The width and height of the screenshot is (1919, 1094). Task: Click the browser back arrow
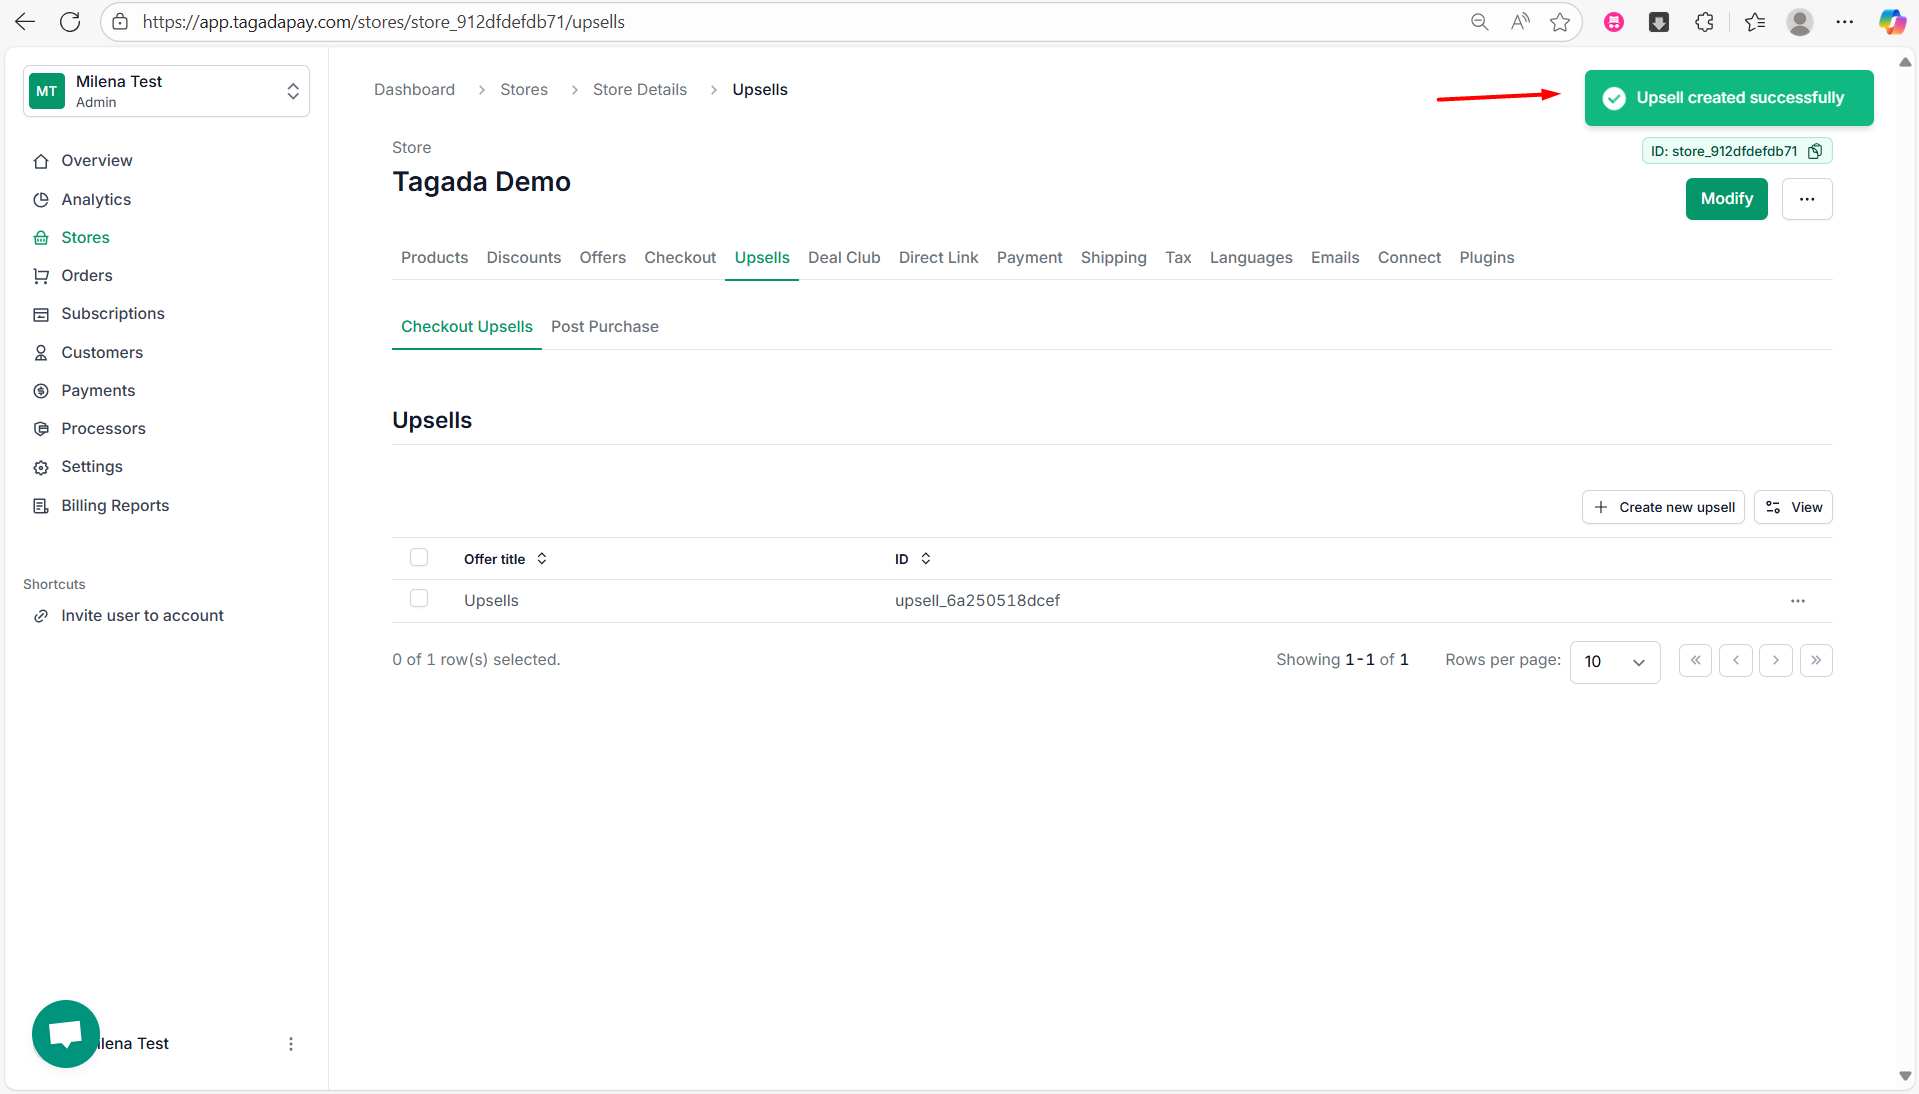point(25,21)
